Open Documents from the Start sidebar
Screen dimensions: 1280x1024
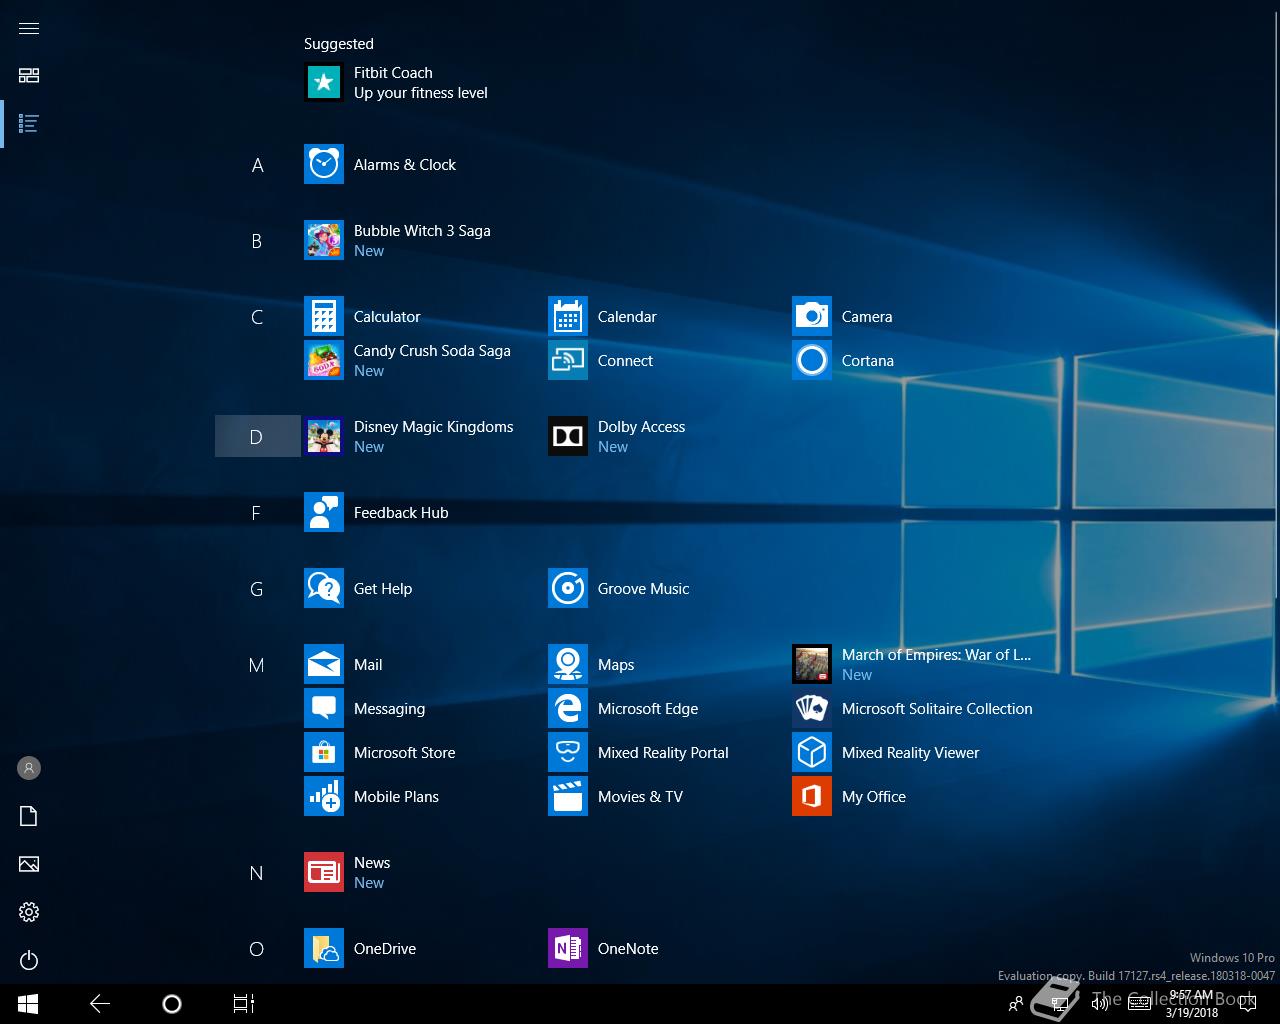(x=29, y=816)
